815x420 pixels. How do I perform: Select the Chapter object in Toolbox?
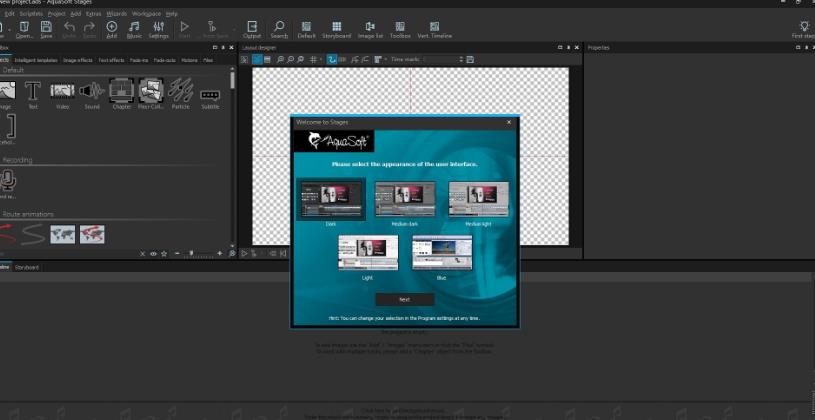[122, 94]
